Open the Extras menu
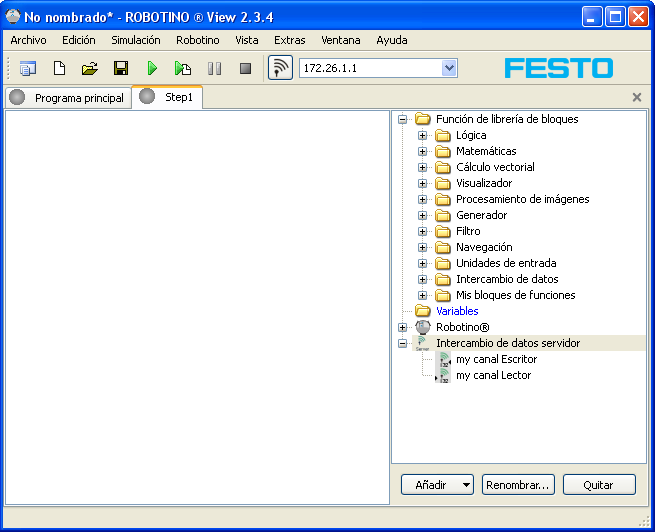This screenshot has height=532, width=655. pyautogui.click(x=289, y=40)
